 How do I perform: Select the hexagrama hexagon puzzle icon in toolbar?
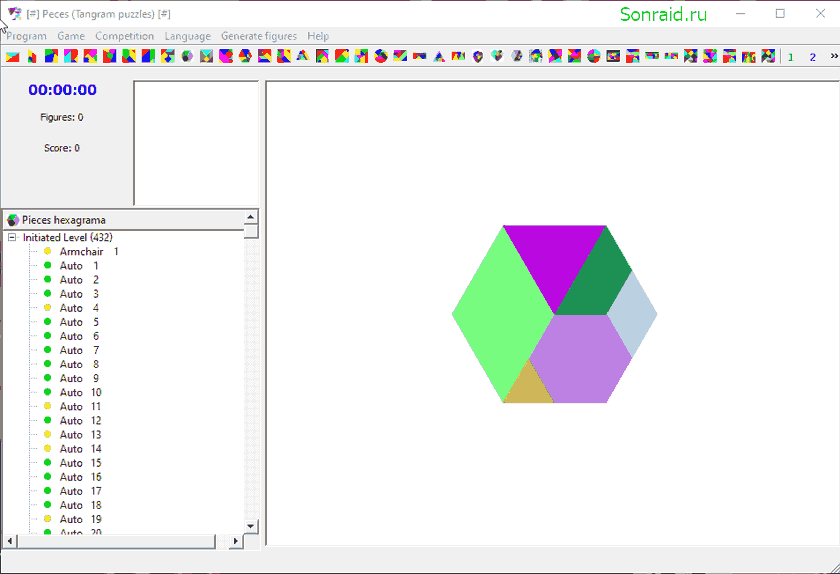point(187,56)
